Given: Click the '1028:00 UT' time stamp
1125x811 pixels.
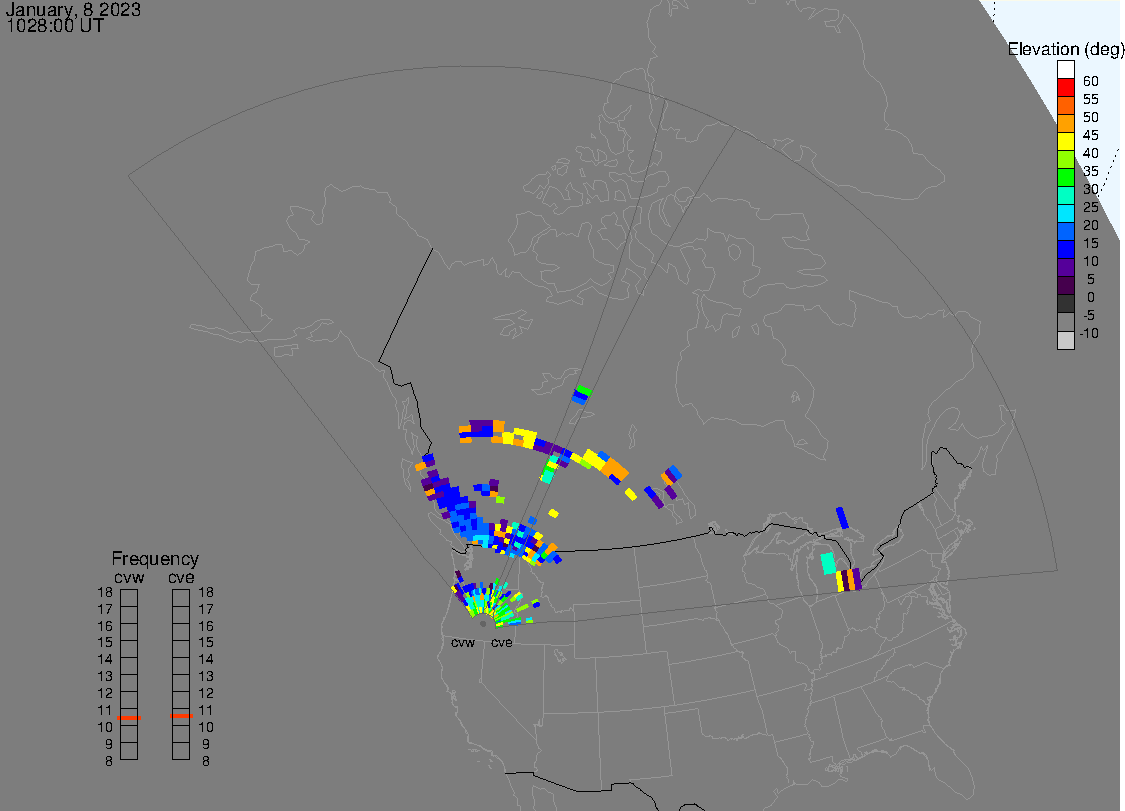Looking at the screenshot, I should (55, 26).
